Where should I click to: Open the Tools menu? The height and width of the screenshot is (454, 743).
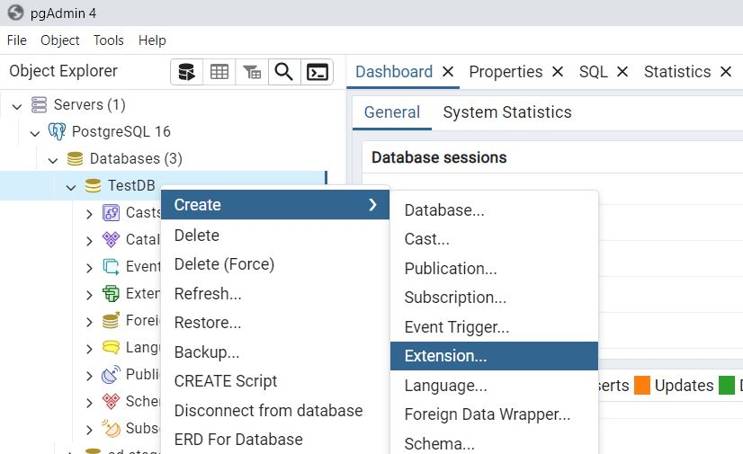(109, 40)
